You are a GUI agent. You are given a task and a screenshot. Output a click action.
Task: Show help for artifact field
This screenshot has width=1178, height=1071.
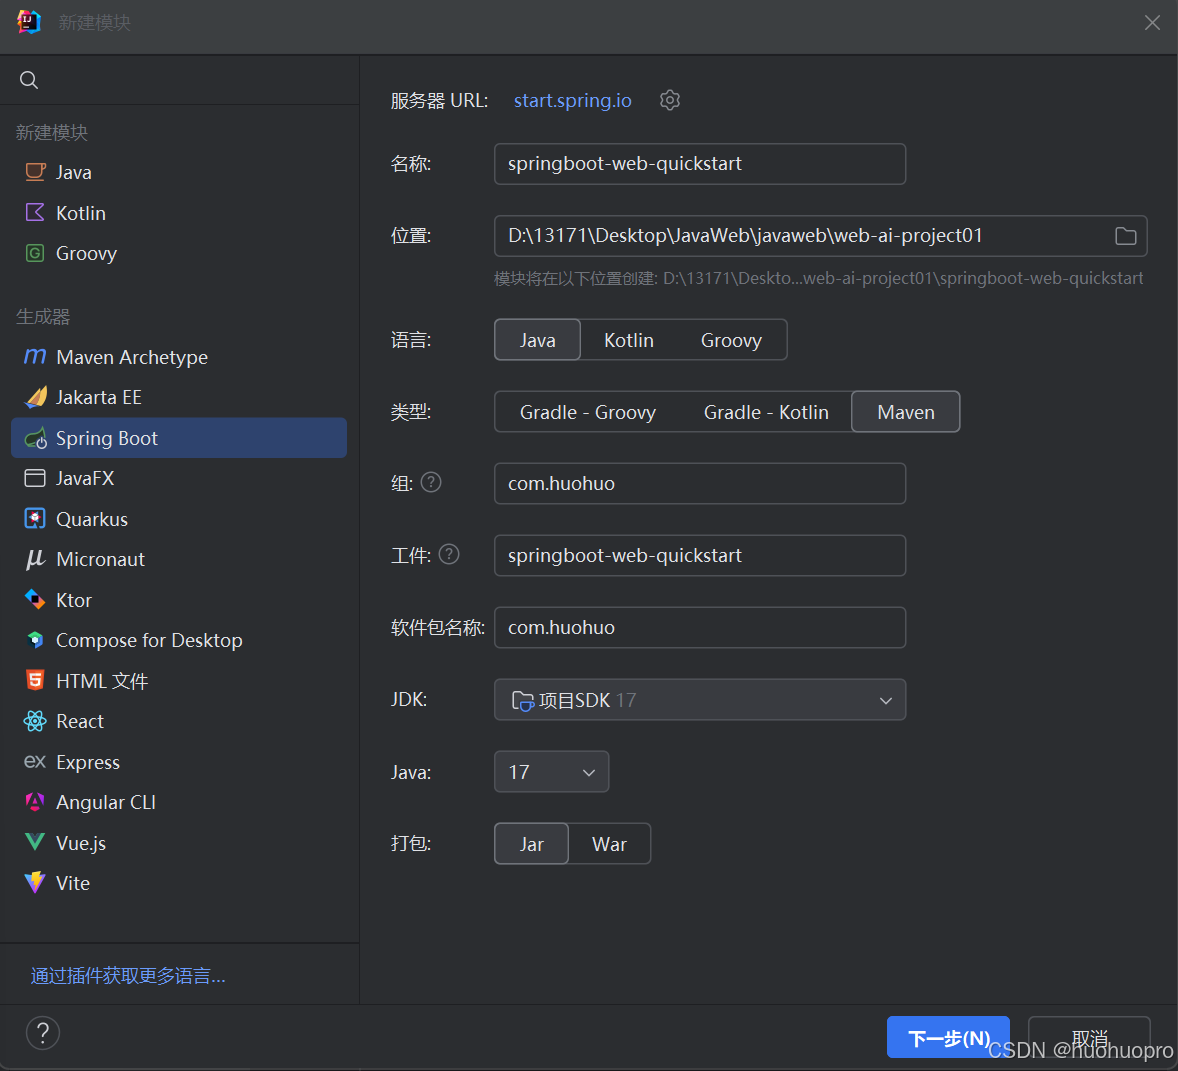pyautogui.click(x=449, y=554)
